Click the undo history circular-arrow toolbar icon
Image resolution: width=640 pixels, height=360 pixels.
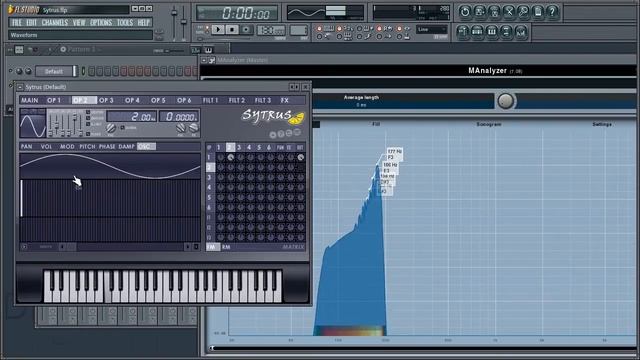click(465, 12)
